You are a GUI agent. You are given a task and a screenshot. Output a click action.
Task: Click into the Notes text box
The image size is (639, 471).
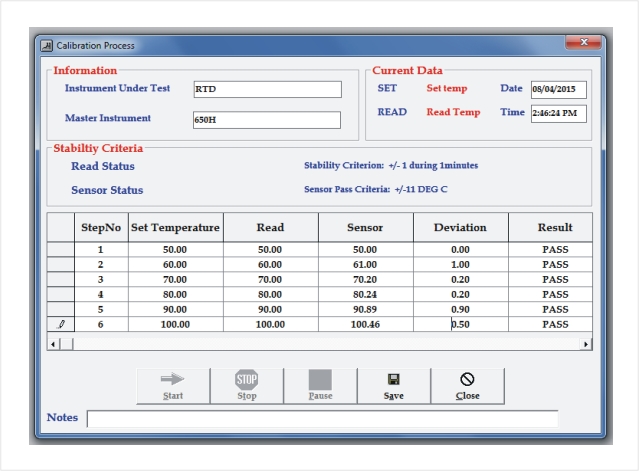[322, 419]
